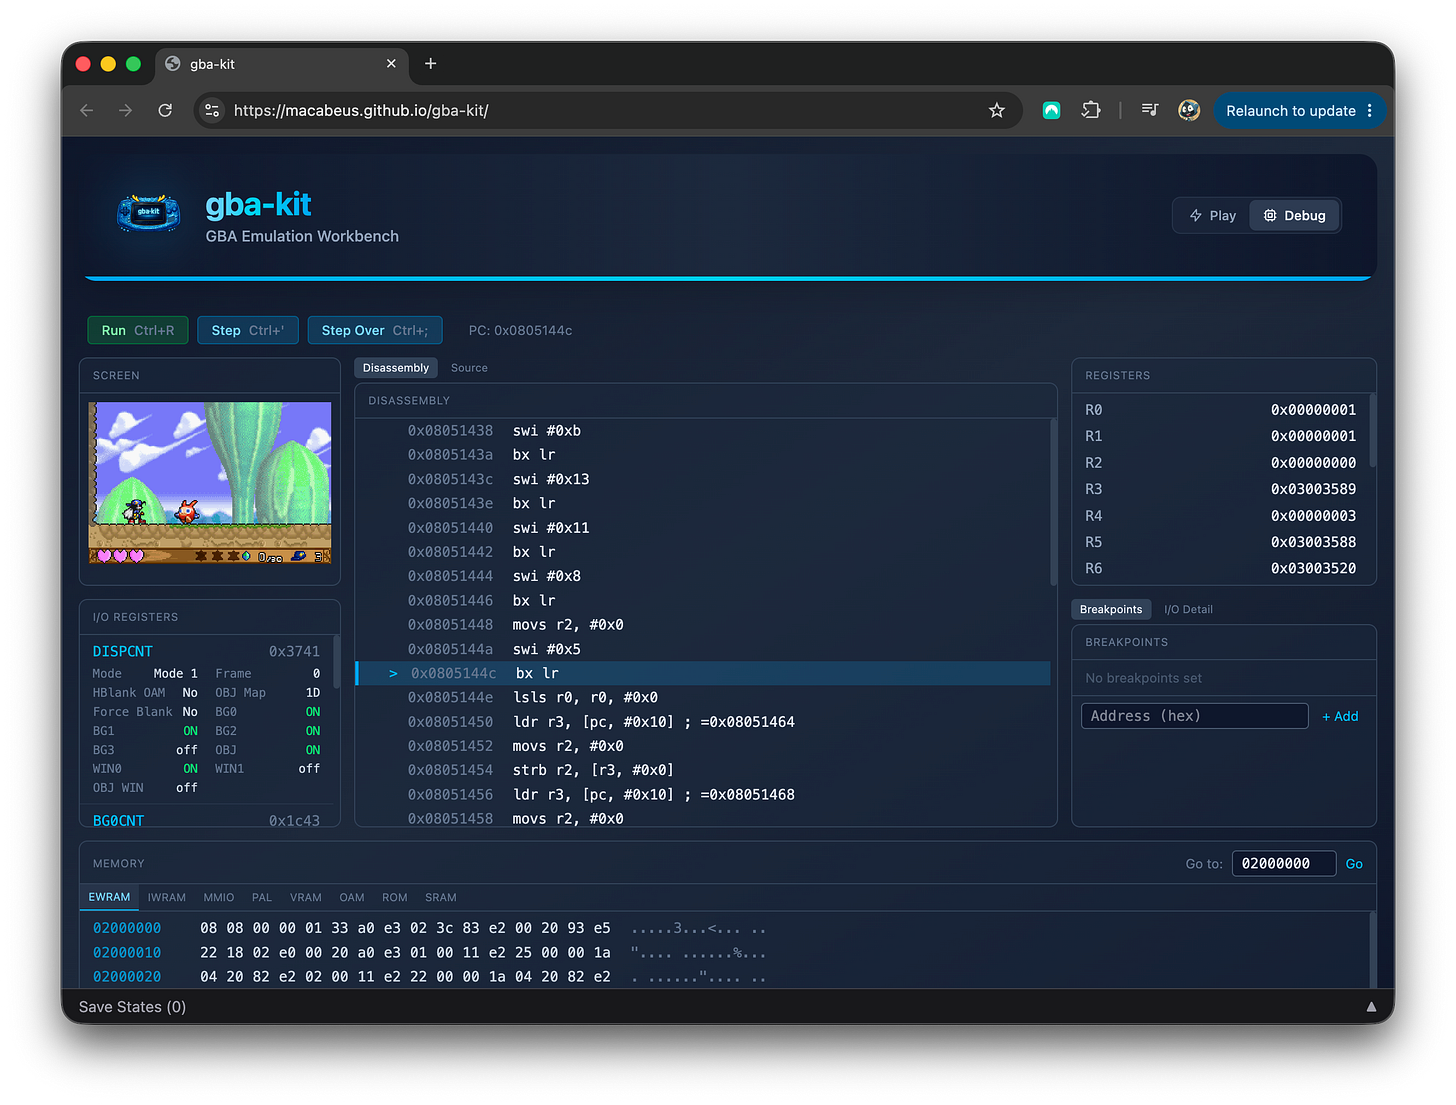This screenshot has width=1456, height=1105.
Task: Click the gba-kit handheld console logo
Action: (149, 213)
